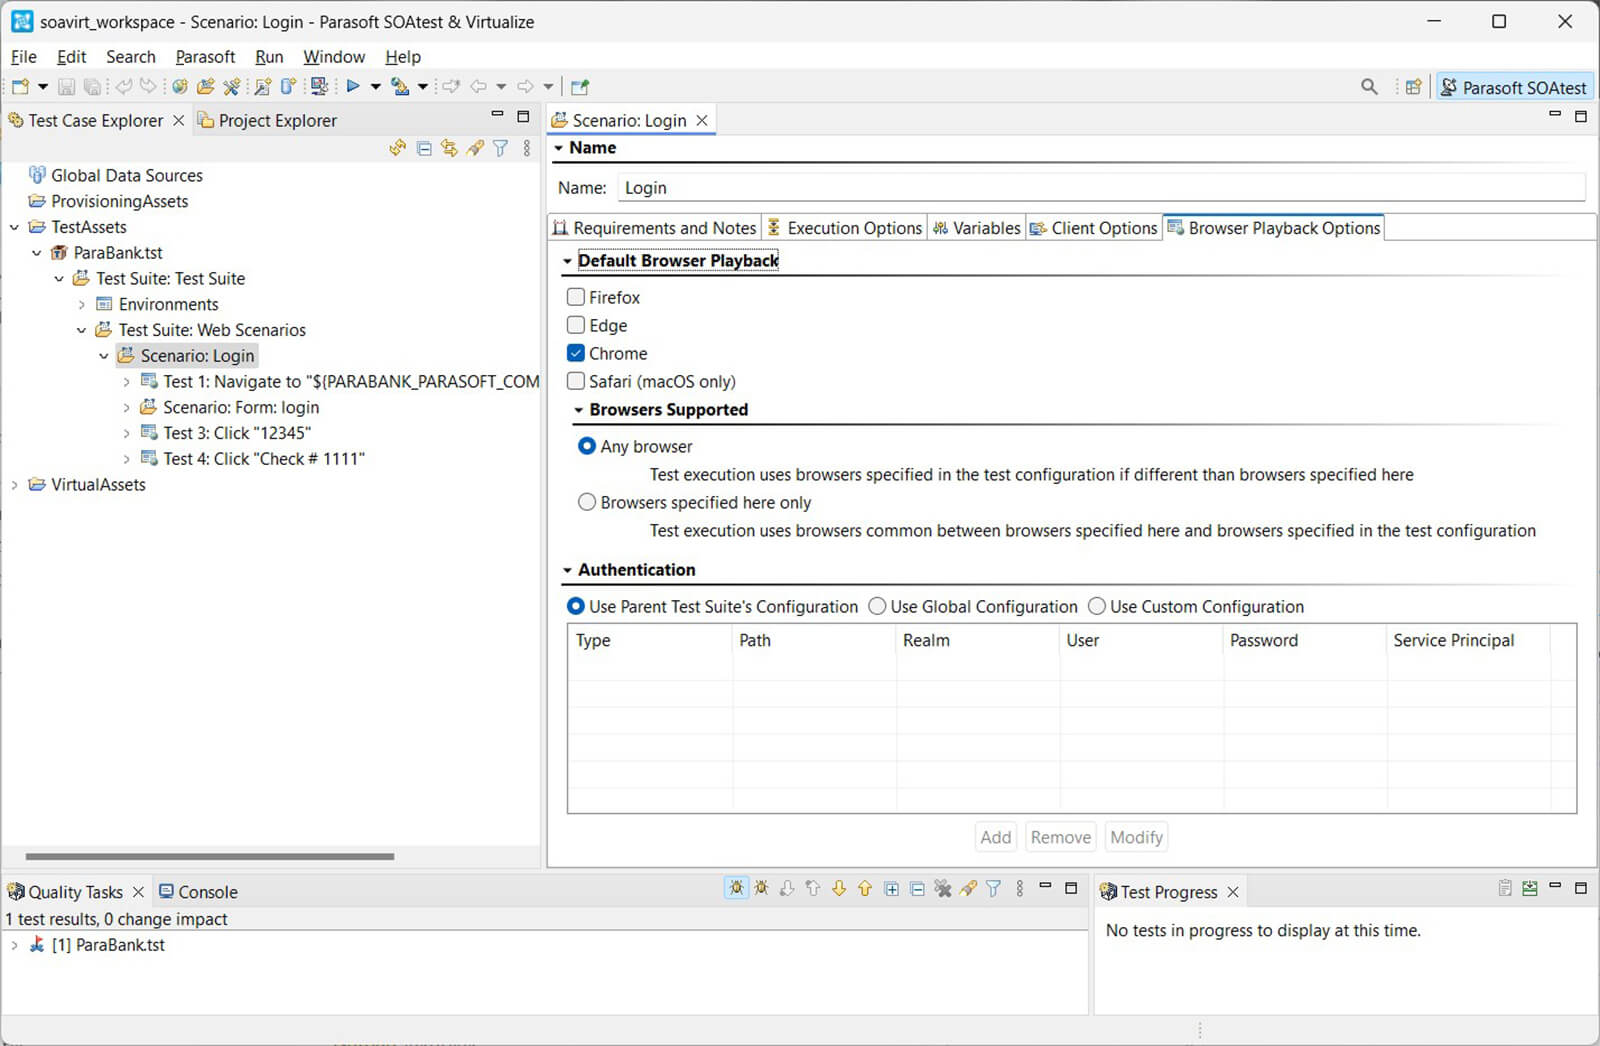
Task: Enable the Firefox checkbox
Action: (576, 297)
